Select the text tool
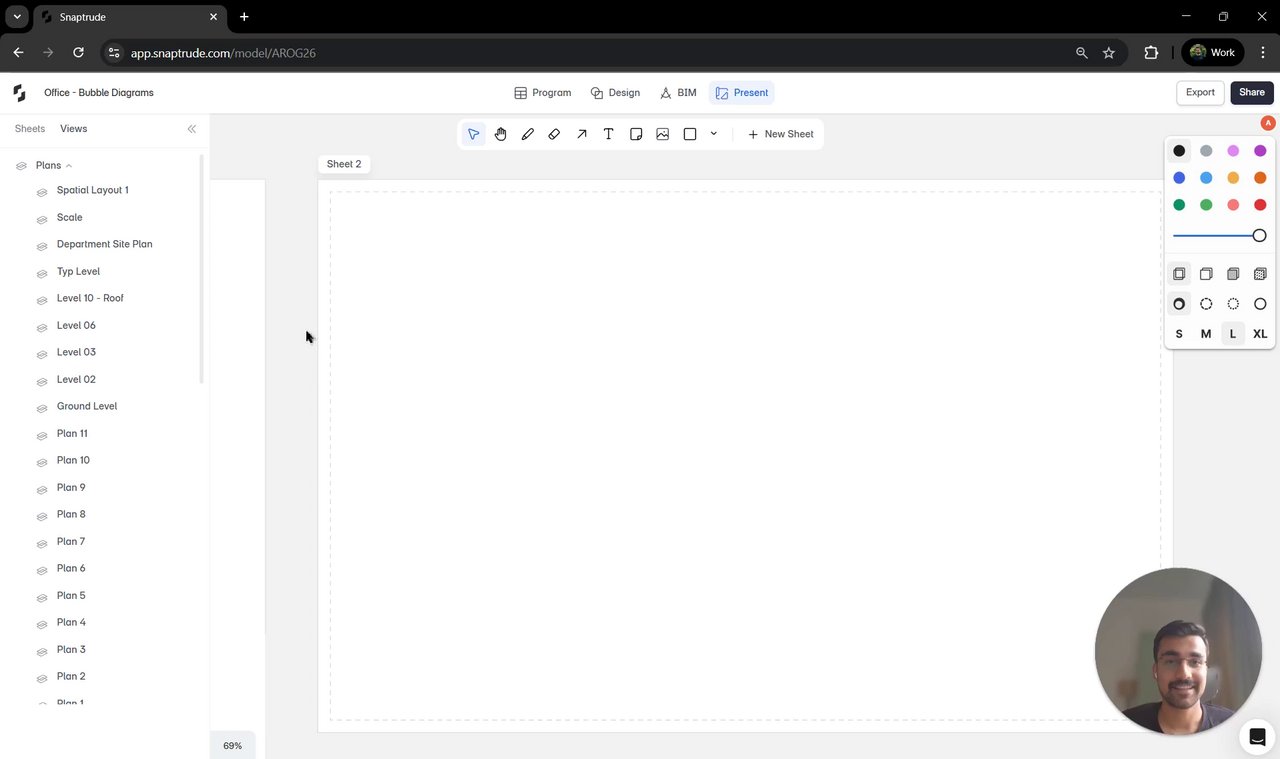This screenshot has width=1280, height=759. [x=608, y=134]
